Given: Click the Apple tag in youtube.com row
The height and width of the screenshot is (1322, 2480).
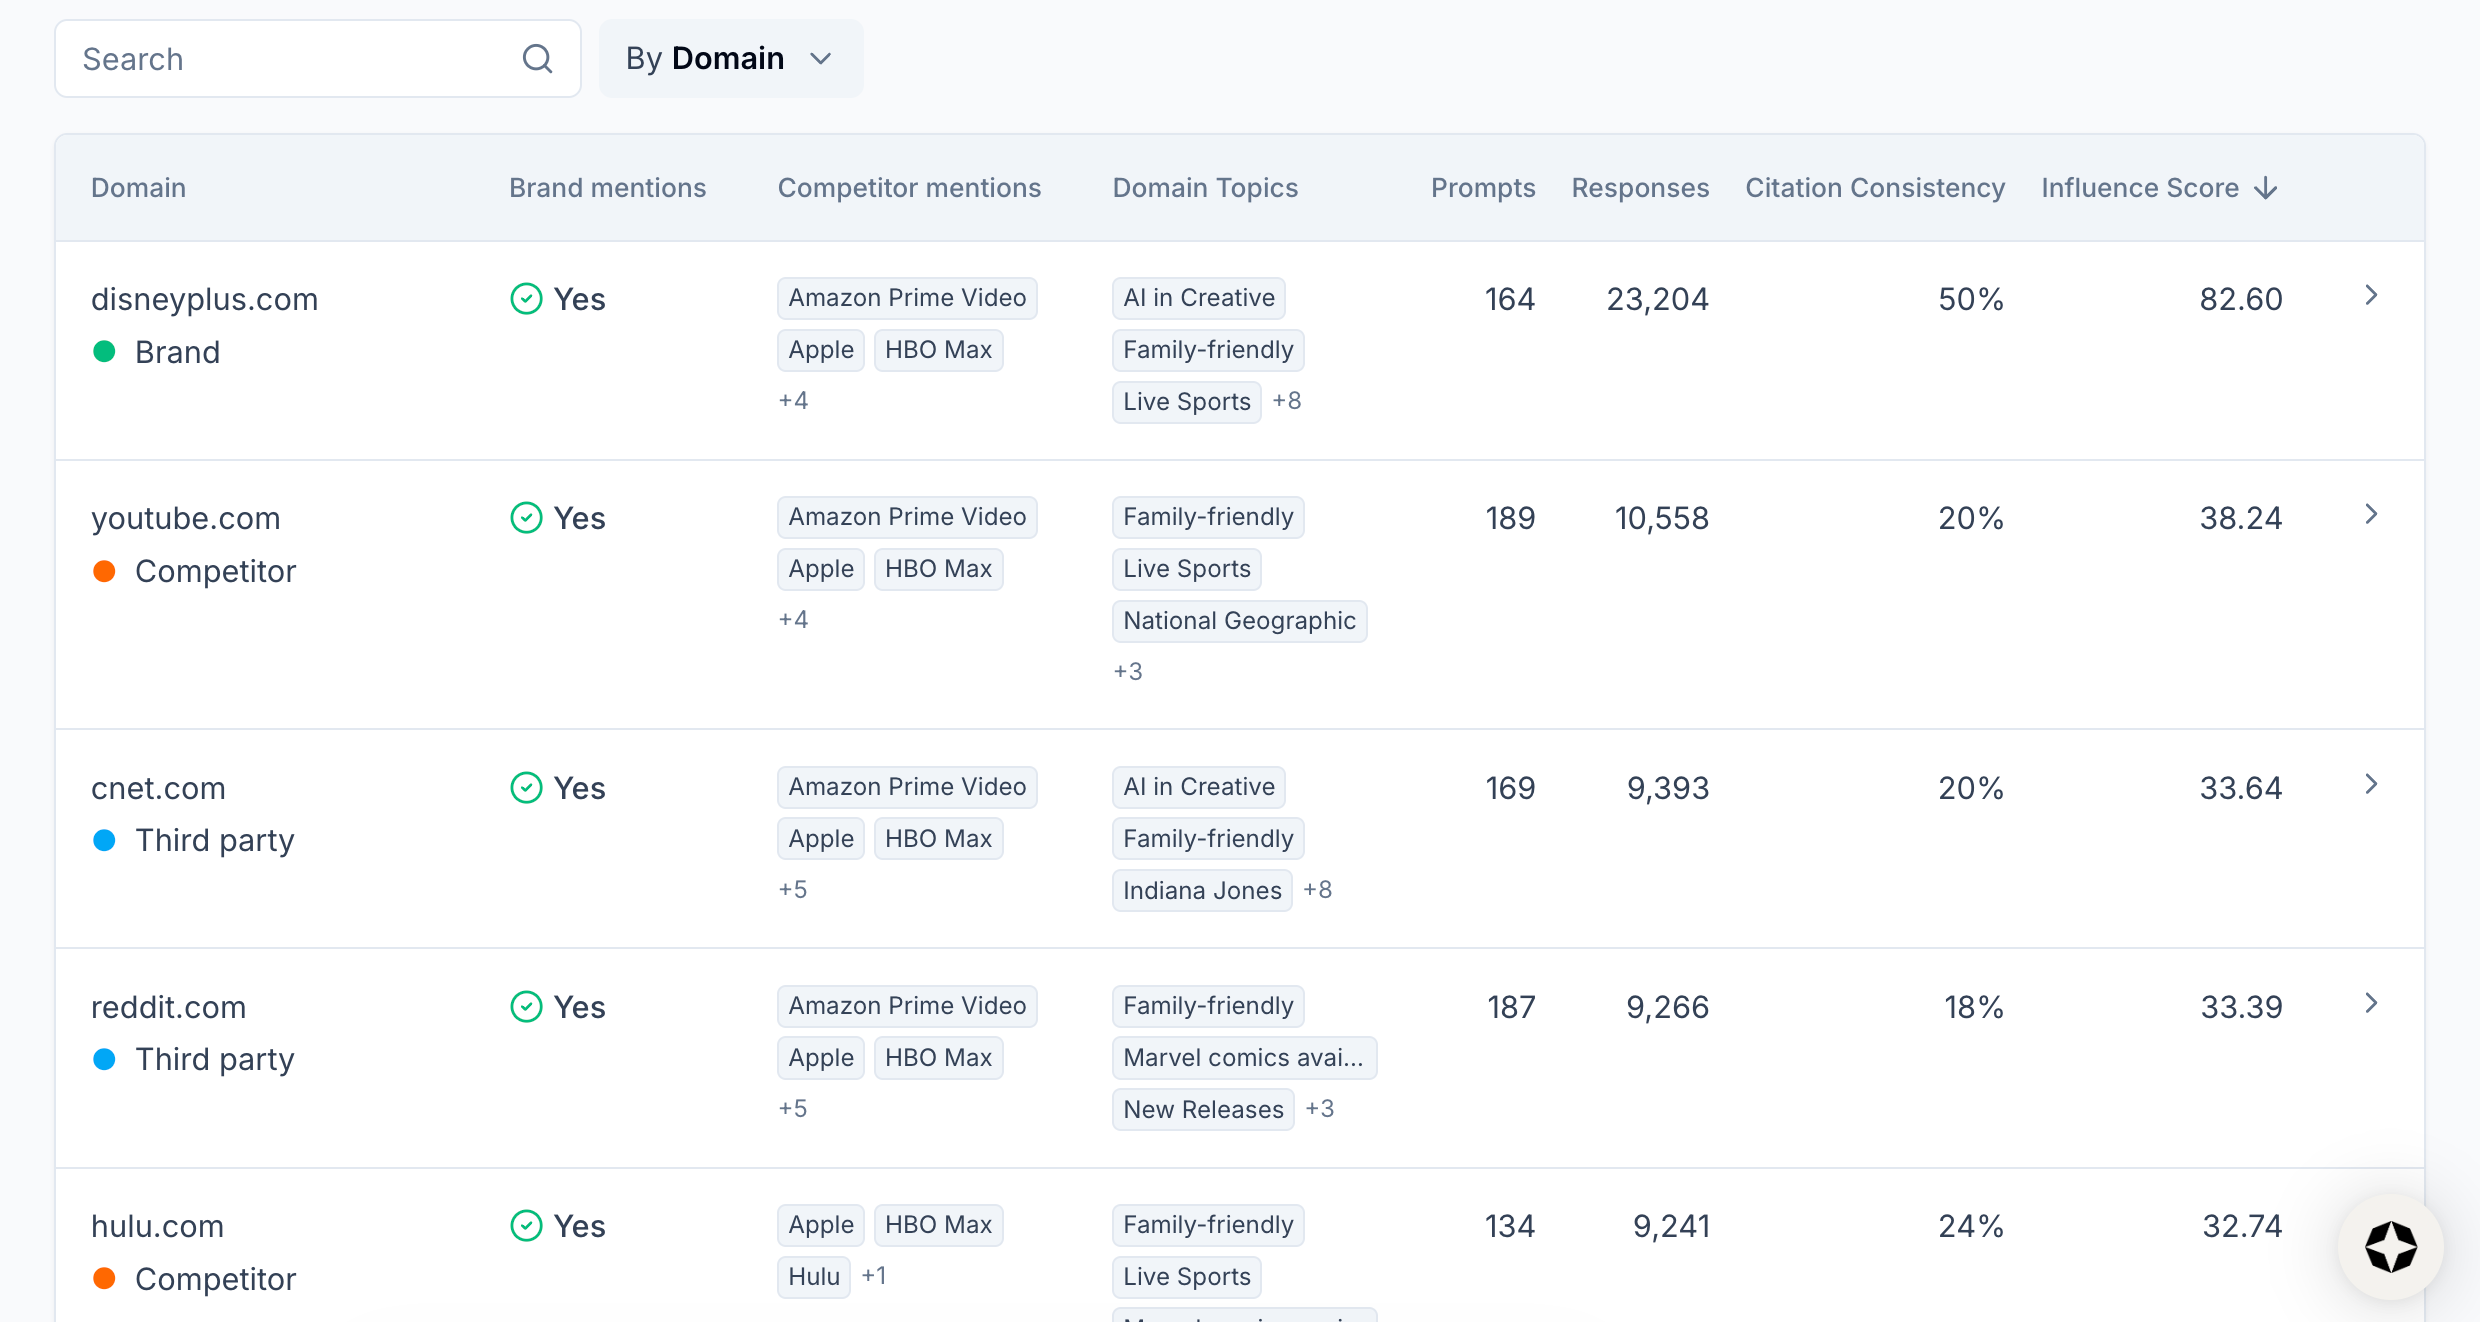Looking at the screenshot, I should (x=821, y=569).
